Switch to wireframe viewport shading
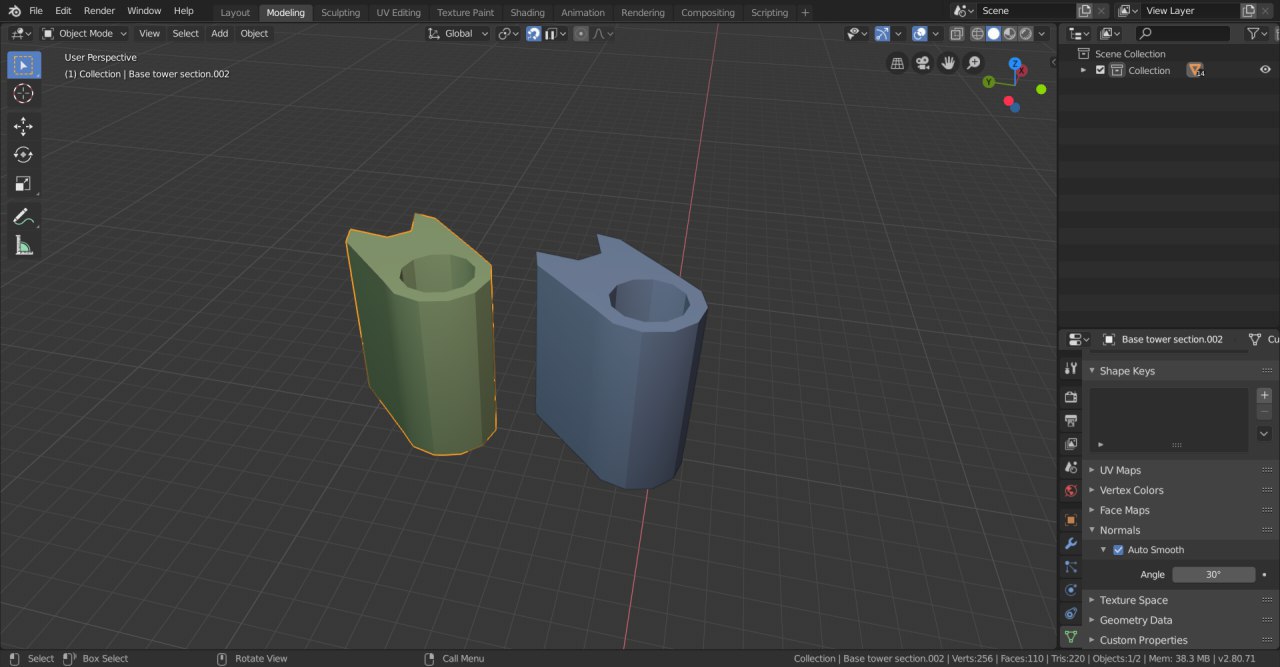Image resolution: width=1280 pixels, height=667 pixels. [978, 33]
